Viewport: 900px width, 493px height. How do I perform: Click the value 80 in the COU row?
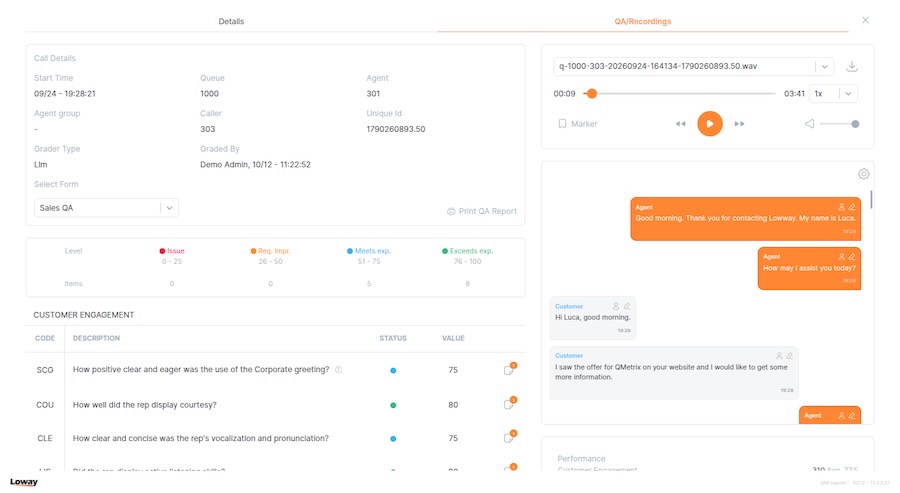tap(453, 405)
